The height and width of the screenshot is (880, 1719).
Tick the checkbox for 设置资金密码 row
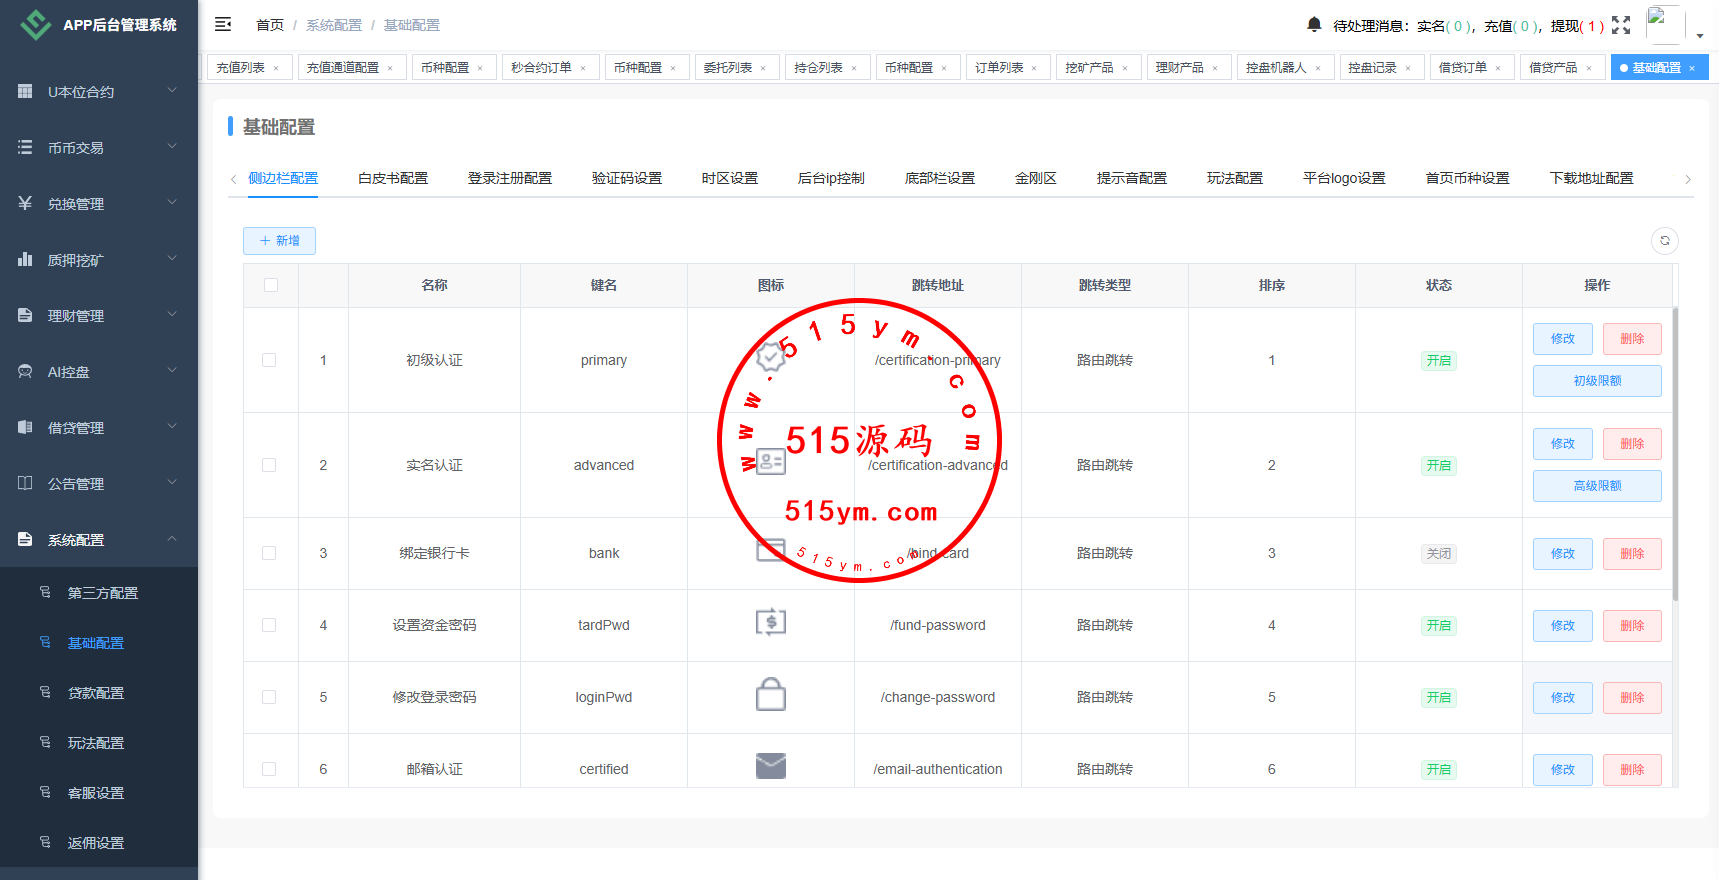click(x=269, y=625)
